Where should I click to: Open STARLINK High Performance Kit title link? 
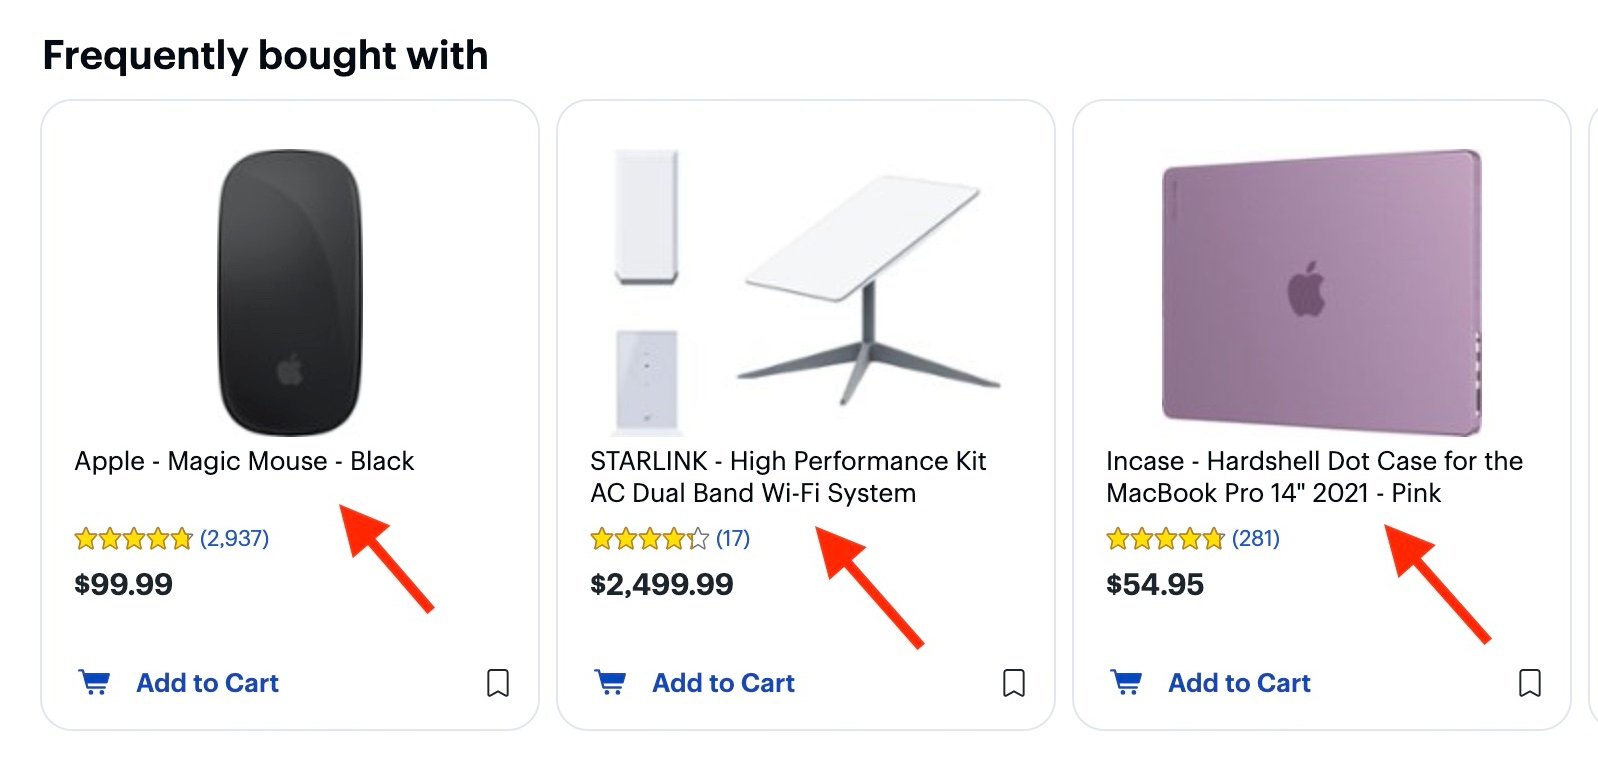click(x=788, y=477)
